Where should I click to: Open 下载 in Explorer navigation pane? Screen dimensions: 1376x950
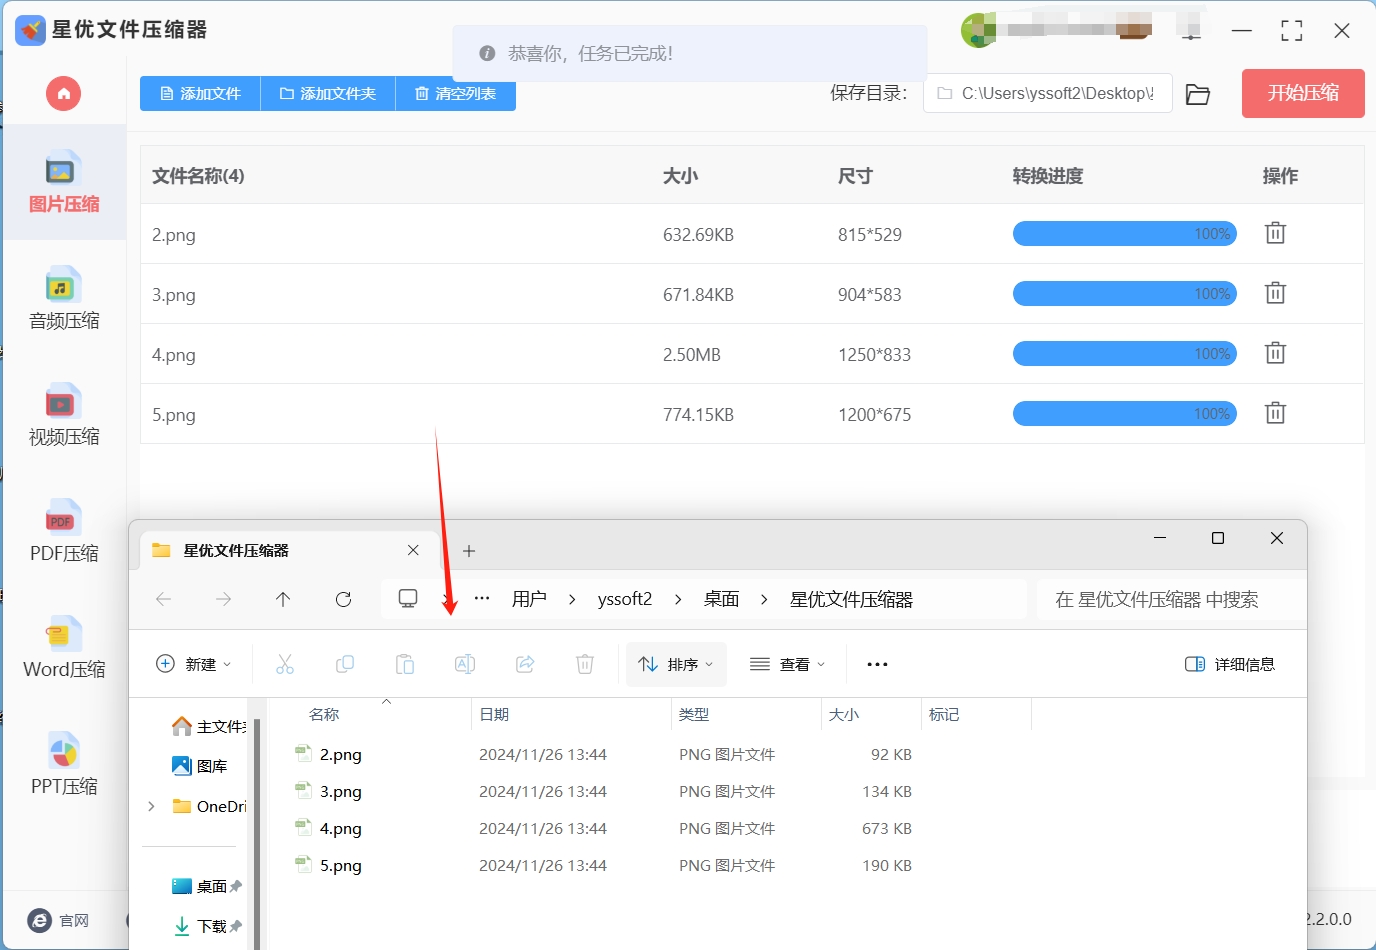(200, 926)
